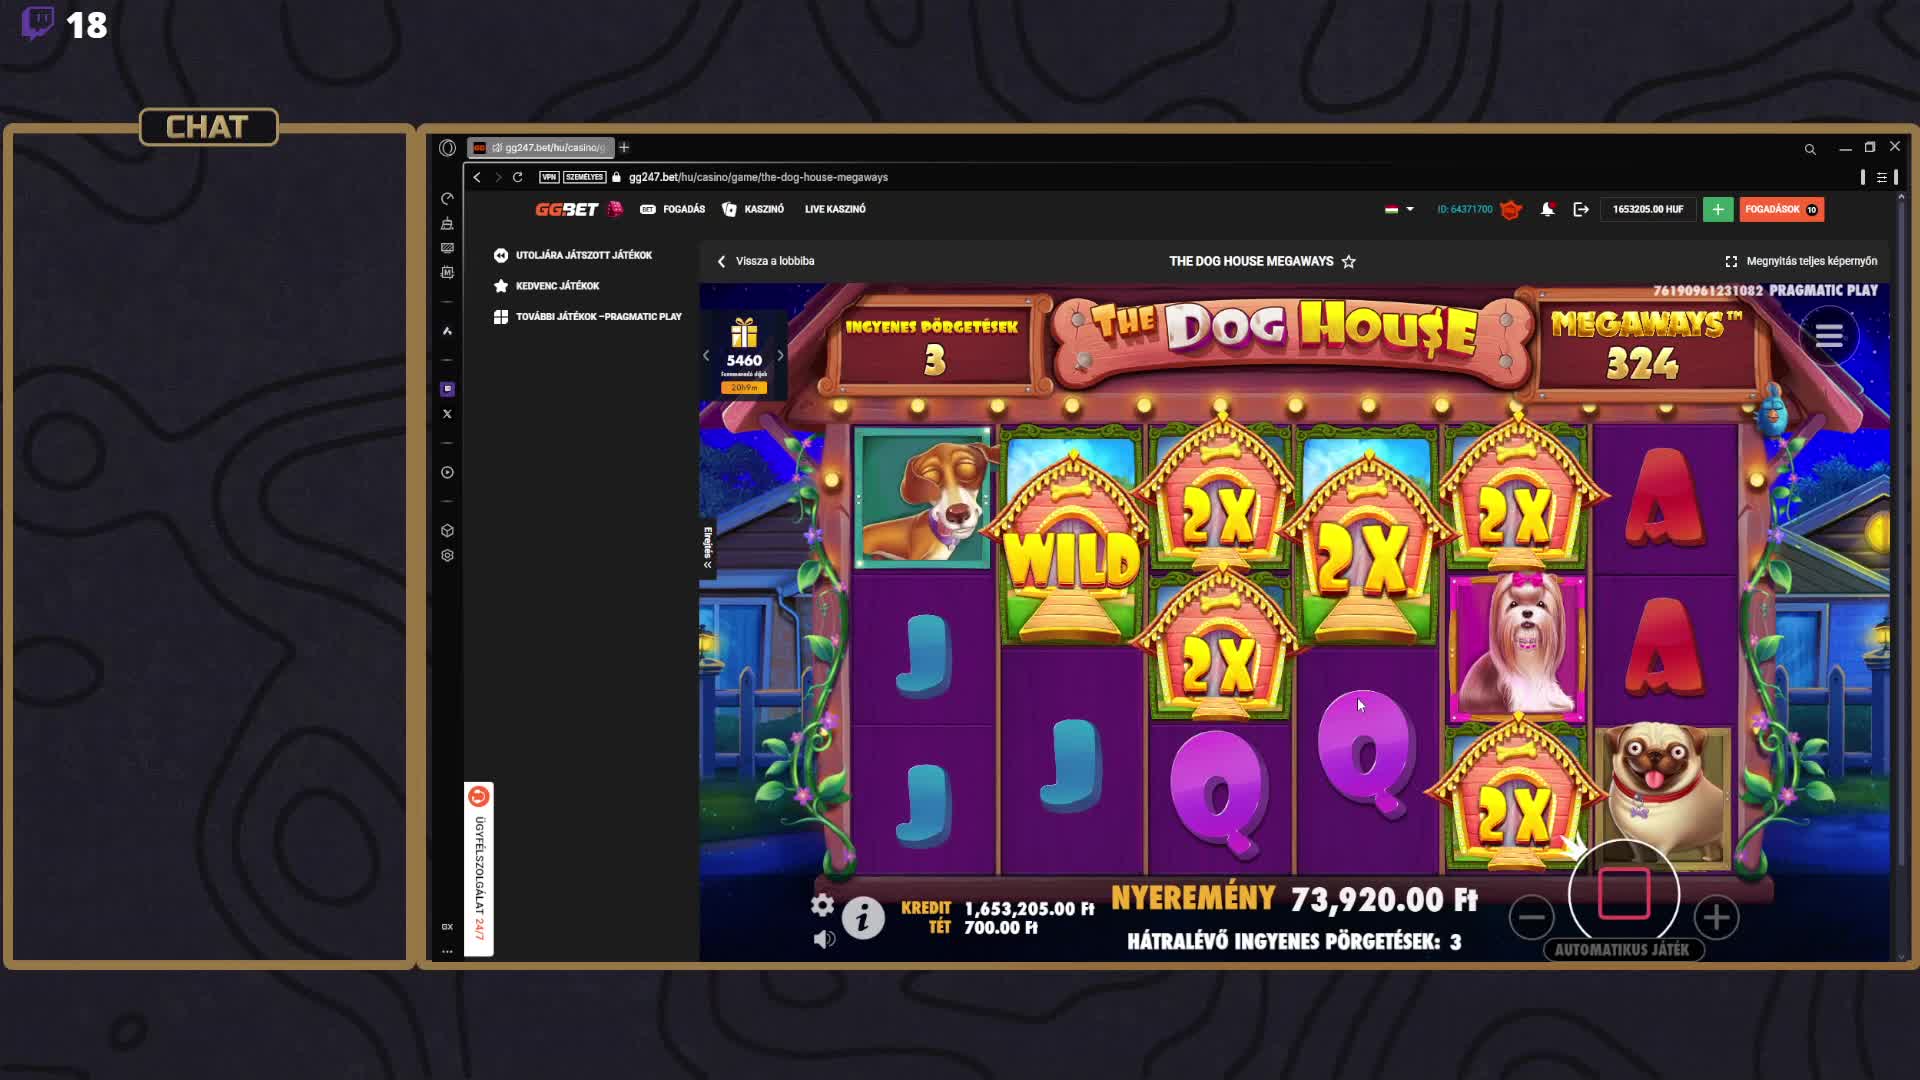Image resolution: width=1920 pixels, height=1080 pixels.
Task: Reload the gg247.bet page
Action: pos(517,177)
